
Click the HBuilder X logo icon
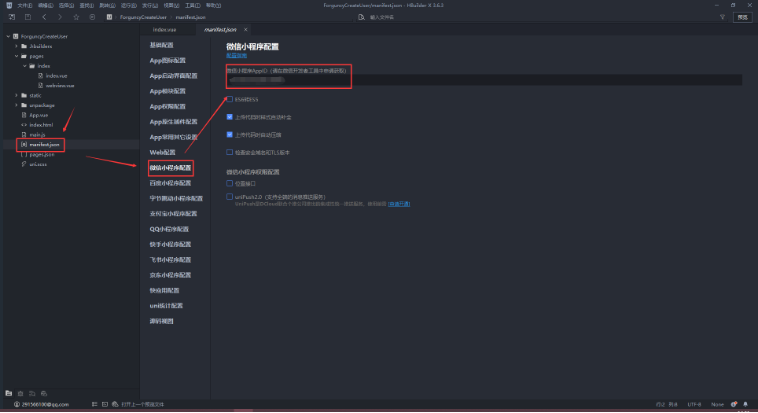9,5
